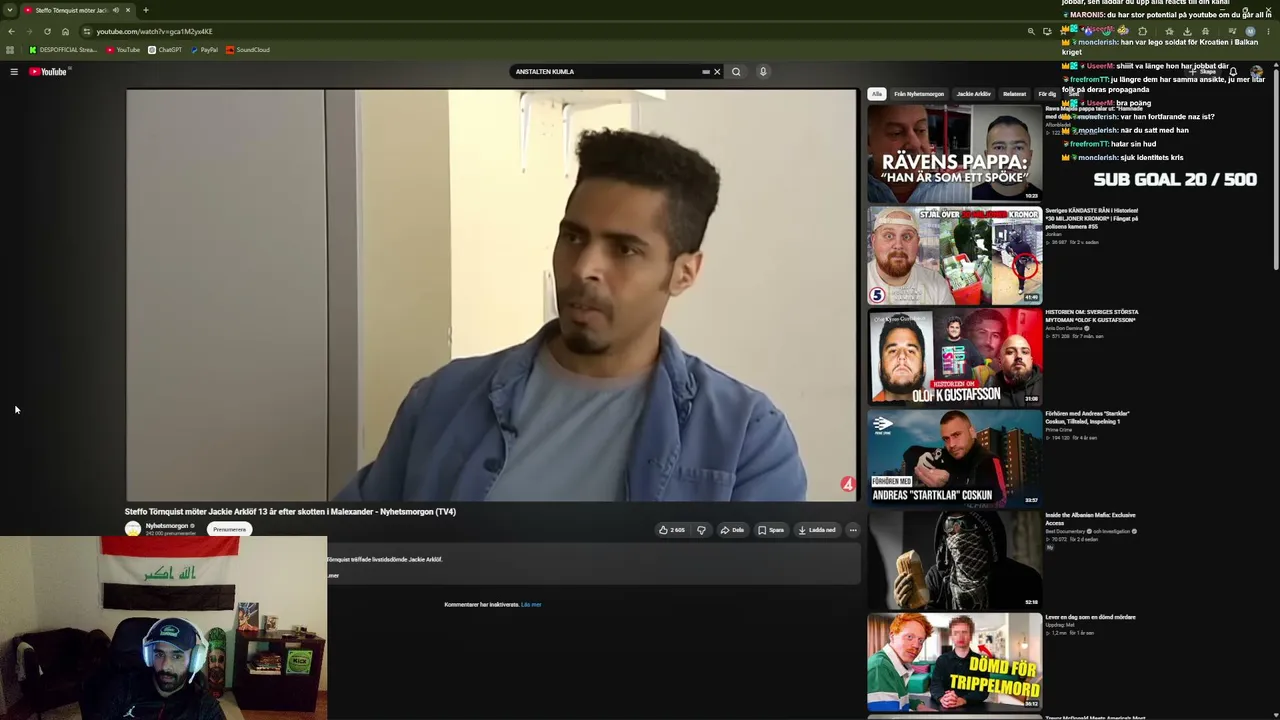Open the browser three-dot menu
The image size is (1280, 720).
[1269, 31]
